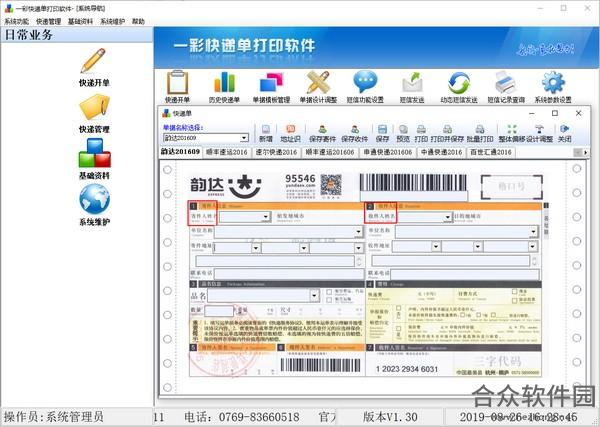Open 单据模板管理 toolbar icon
This screenshot has height=427, width=600.
coord(271,82)
